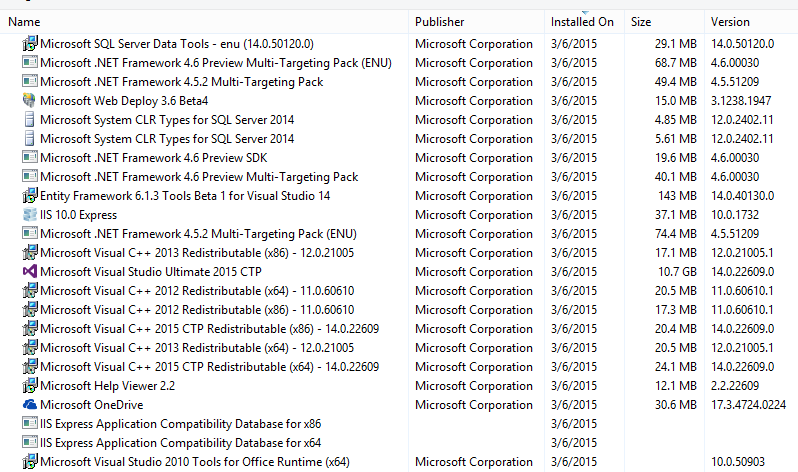798x472 pixels.
Task: Sort the list by Name column header
Action: [x=24, y=22]
